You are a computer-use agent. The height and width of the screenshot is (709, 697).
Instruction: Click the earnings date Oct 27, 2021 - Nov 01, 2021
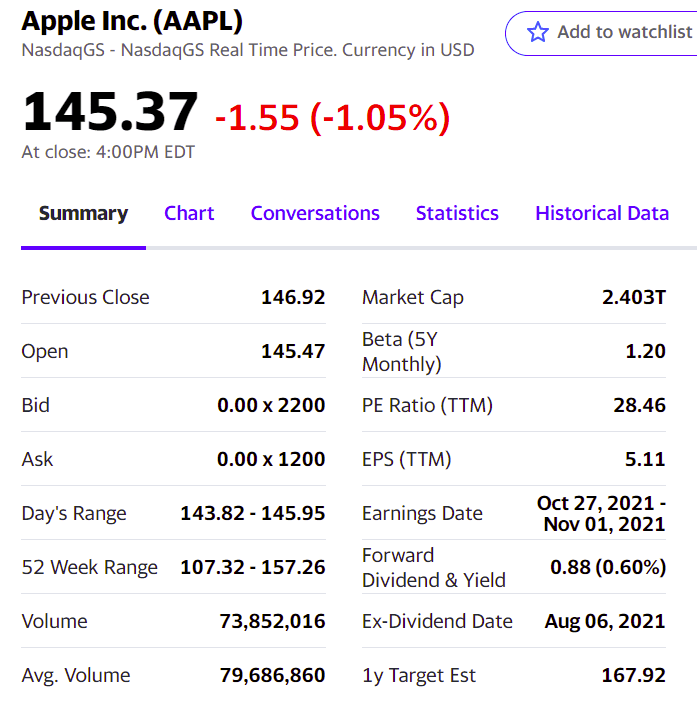[601, 514]
